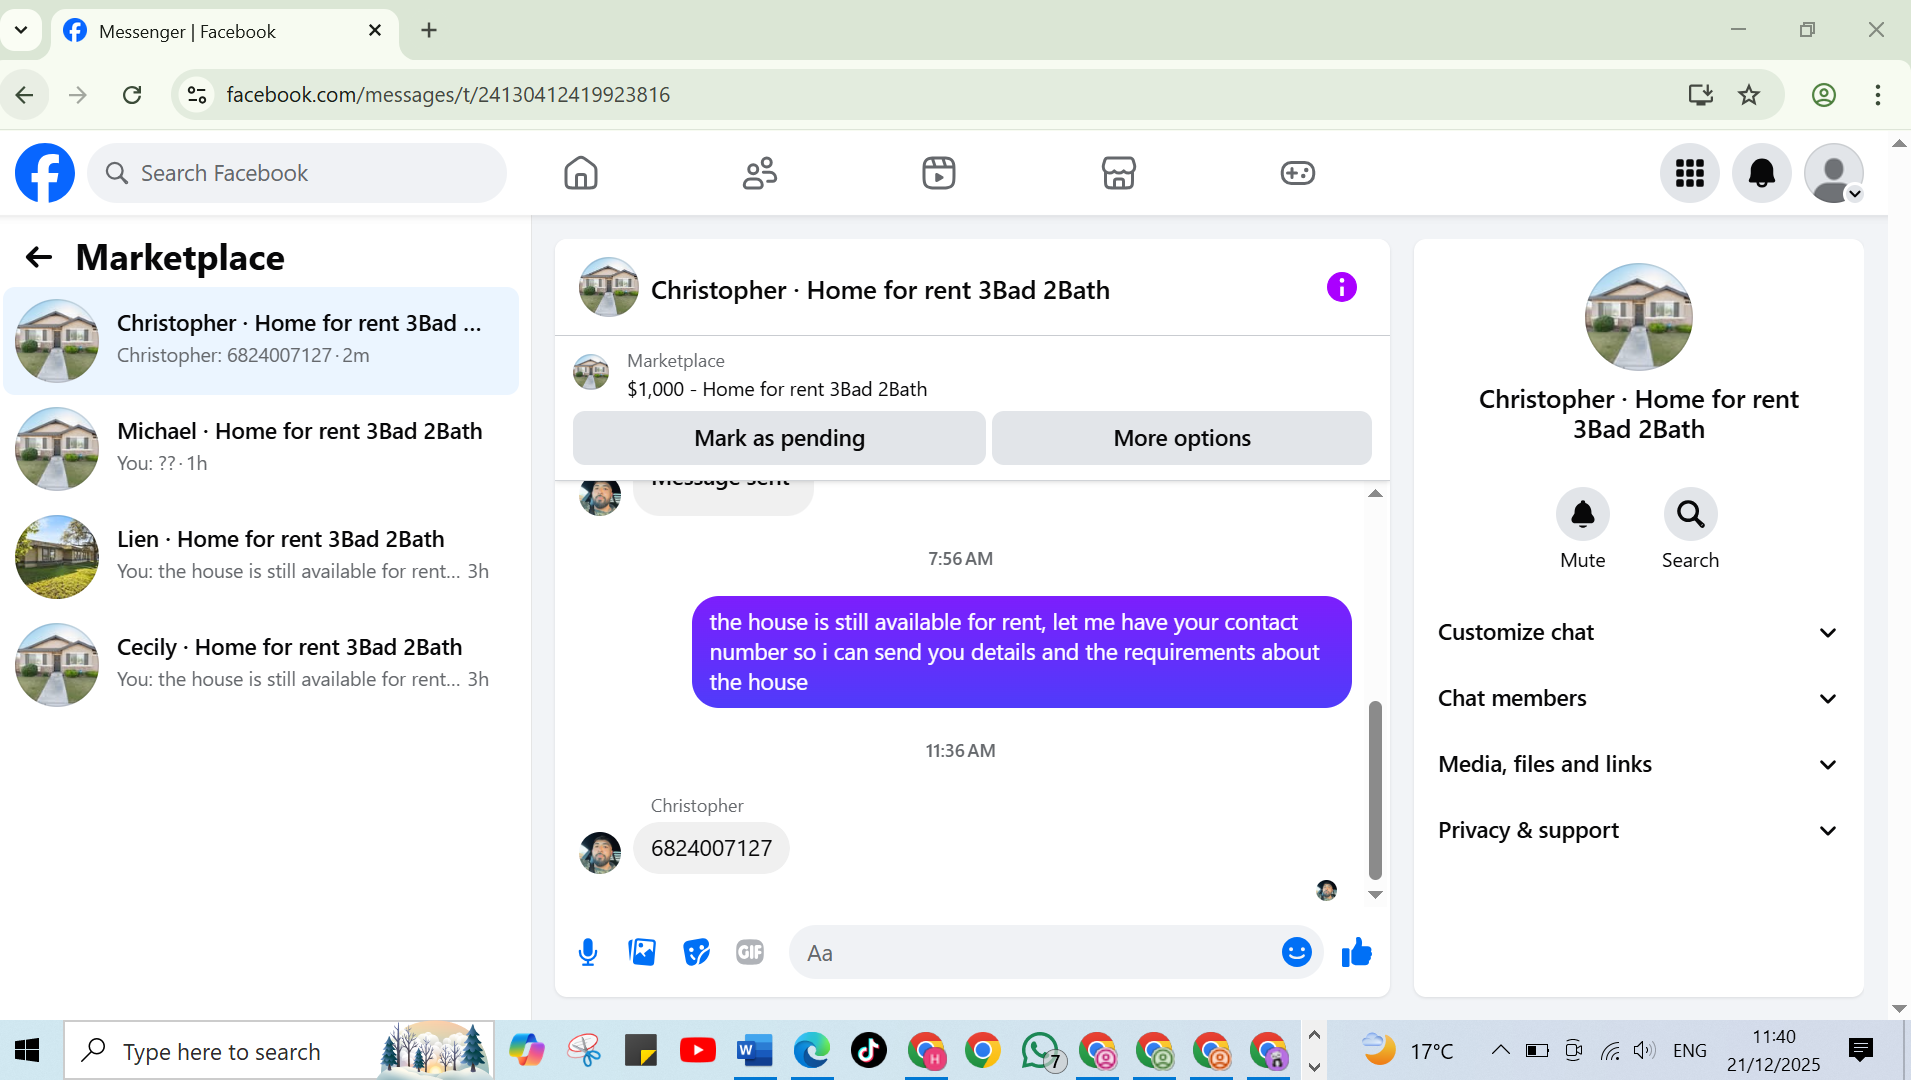The height and width of the screenshot is (1080, 1911).
Task: Open Lien's Home for rent conversation
Action: click(261, 557)
